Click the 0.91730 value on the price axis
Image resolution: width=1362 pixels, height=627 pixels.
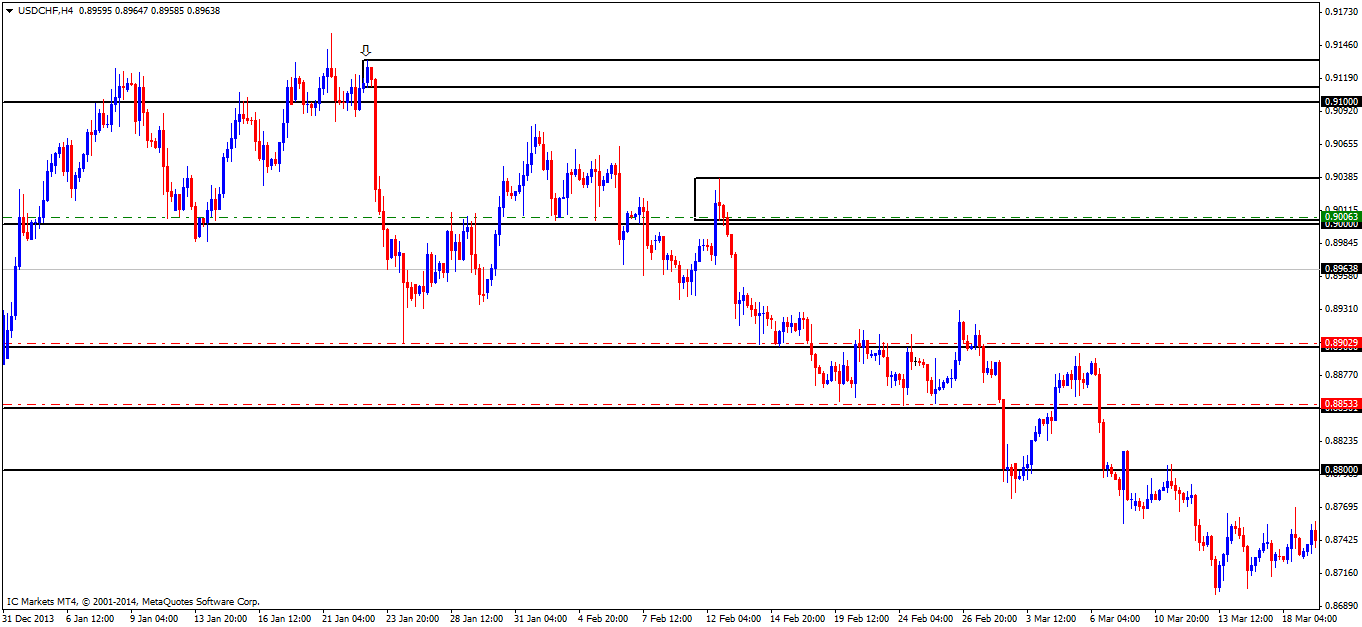coord(1341,12)
